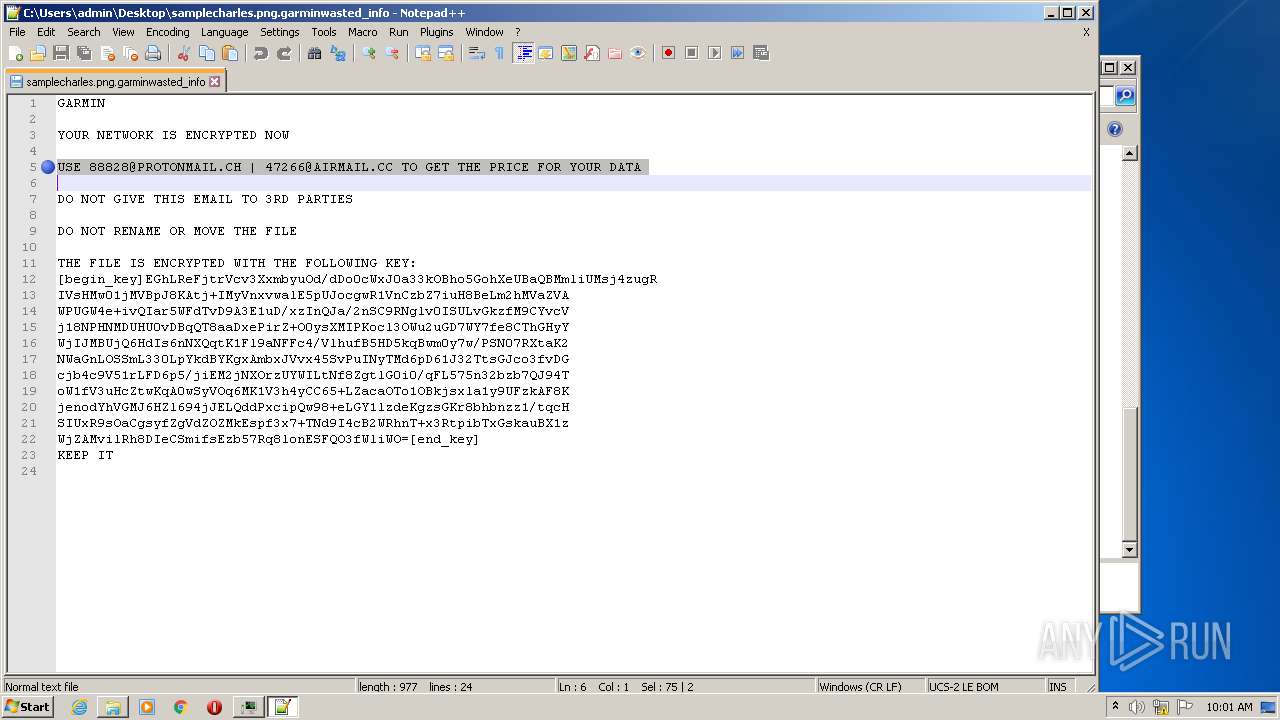Click the Zoom Out toolbar icon
The image size is (1280, 720).
click(392, 53)
